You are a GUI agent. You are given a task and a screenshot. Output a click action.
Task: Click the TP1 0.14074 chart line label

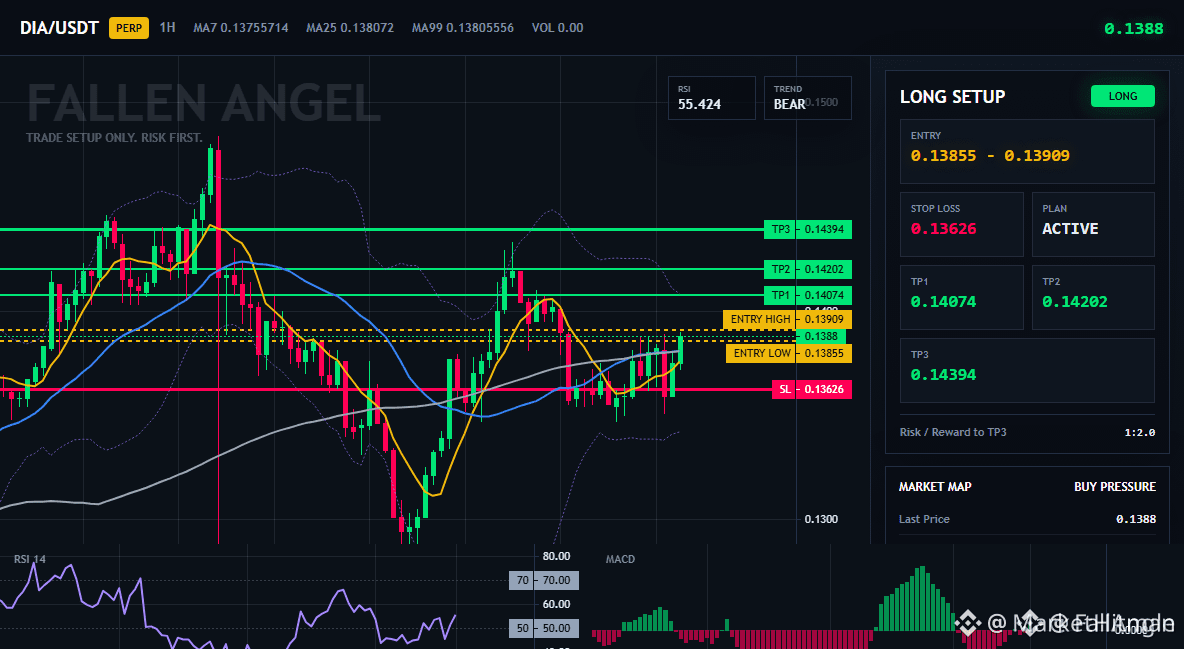point(808,295)
